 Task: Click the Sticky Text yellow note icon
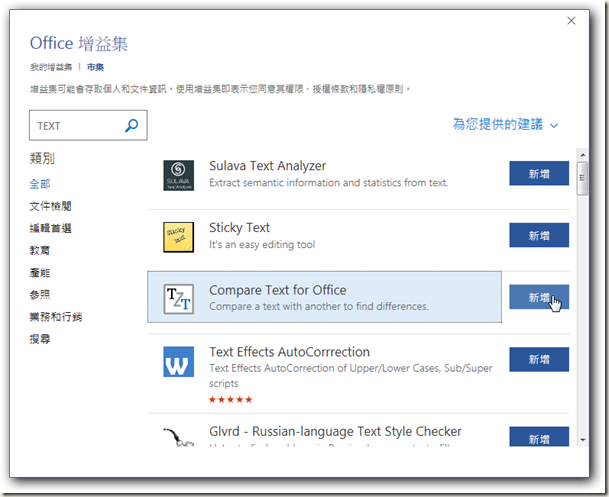pos(179,237)
